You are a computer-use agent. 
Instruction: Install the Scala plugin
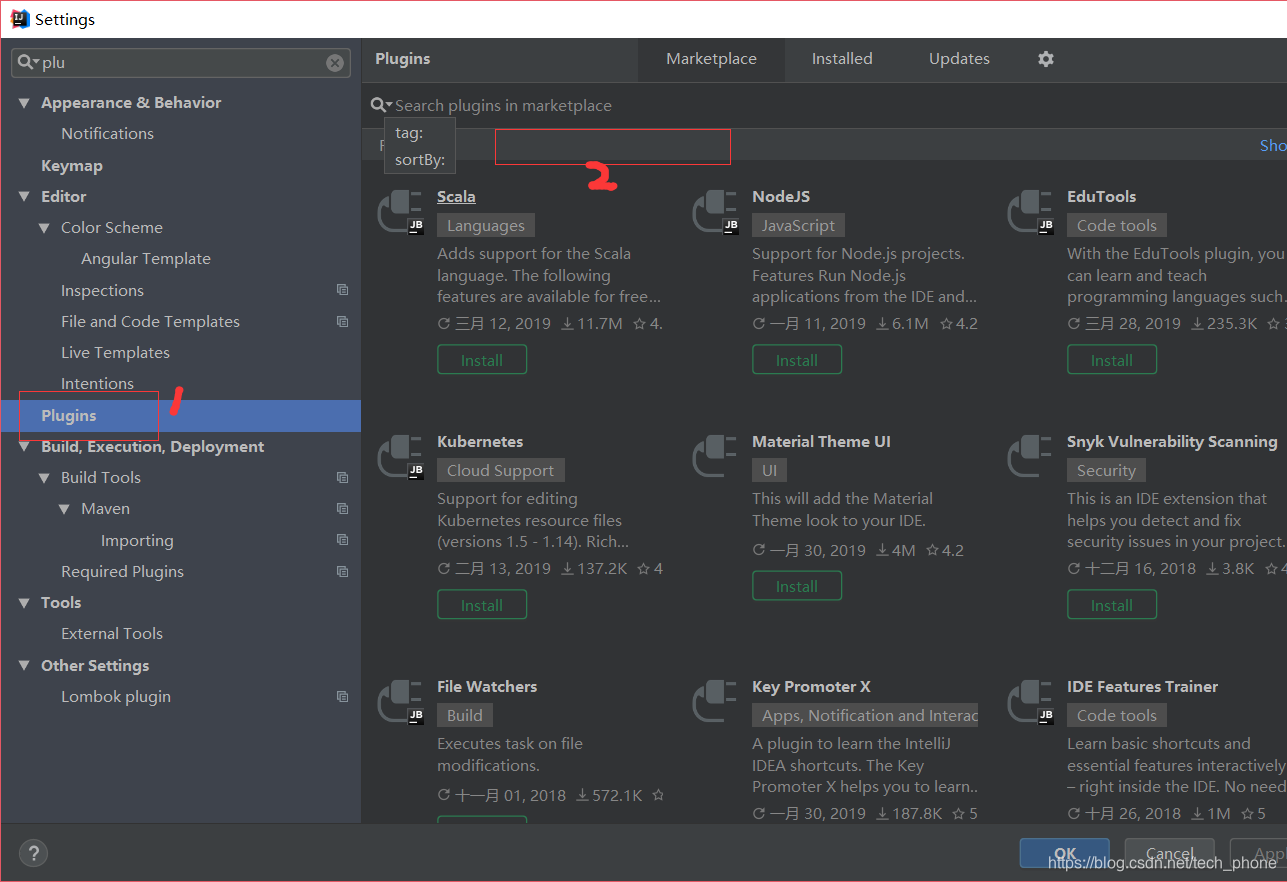pos(482,360)
